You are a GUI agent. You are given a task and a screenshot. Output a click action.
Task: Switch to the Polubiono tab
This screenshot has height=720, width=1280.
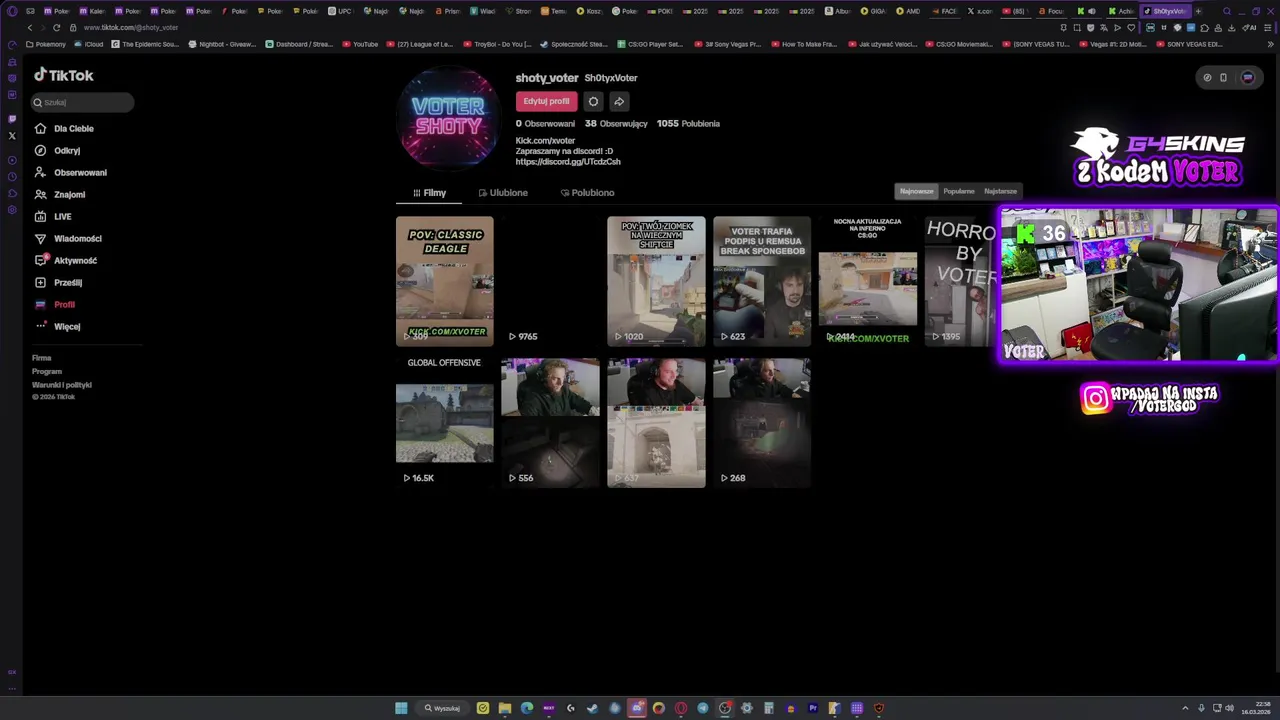pyautogui.click(x=588, y=193)
